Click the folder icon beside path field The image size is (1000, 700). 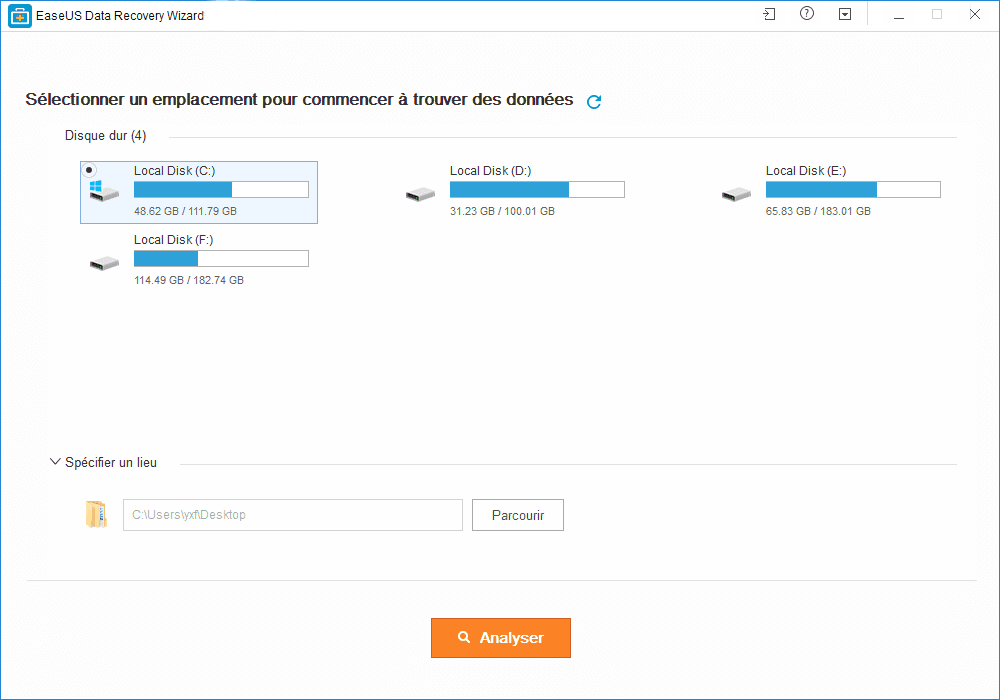(x=96, y=514)
